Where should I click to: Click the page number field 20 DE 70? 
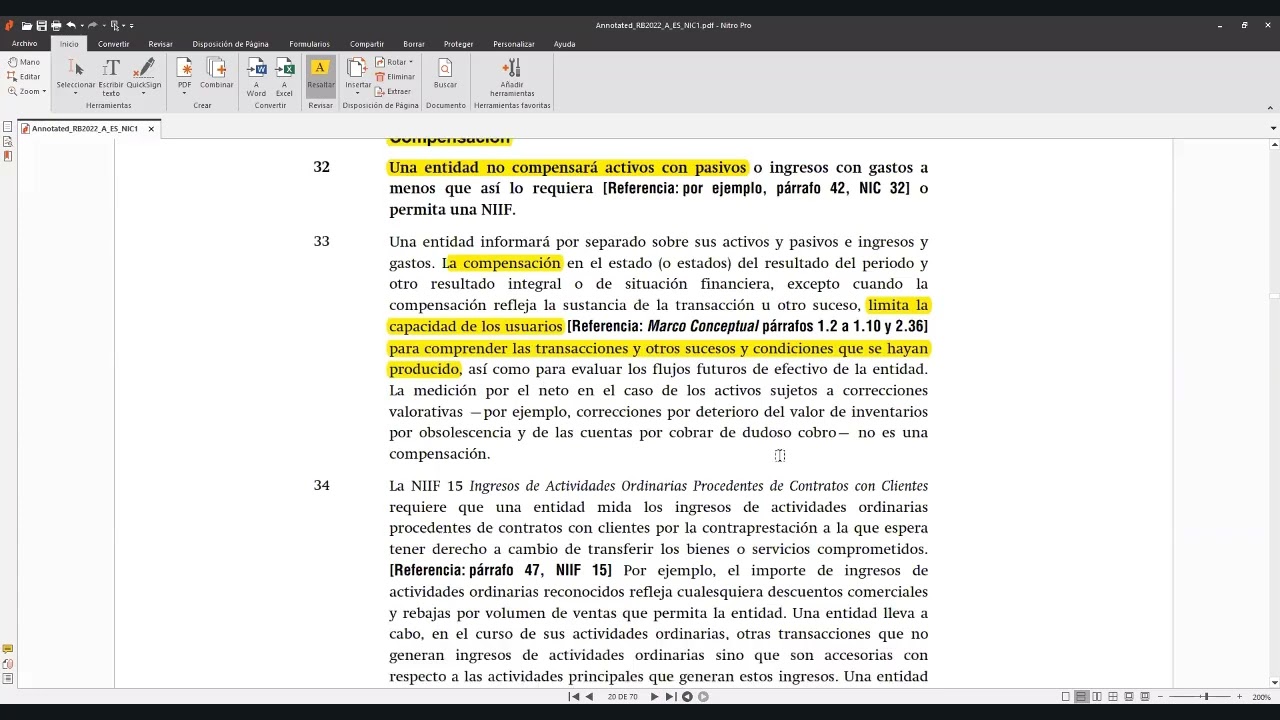pos(622,696)
